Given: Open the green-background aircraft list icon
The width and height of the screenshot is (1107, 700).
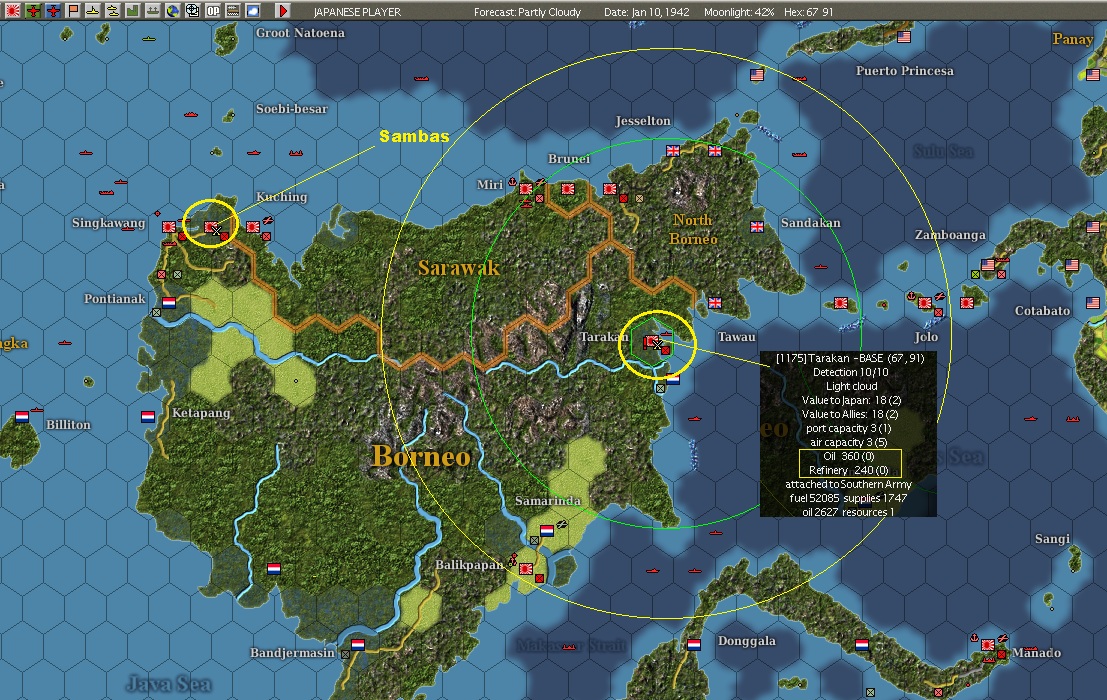Looking at the screenshot, I should [x=33, y=11].
